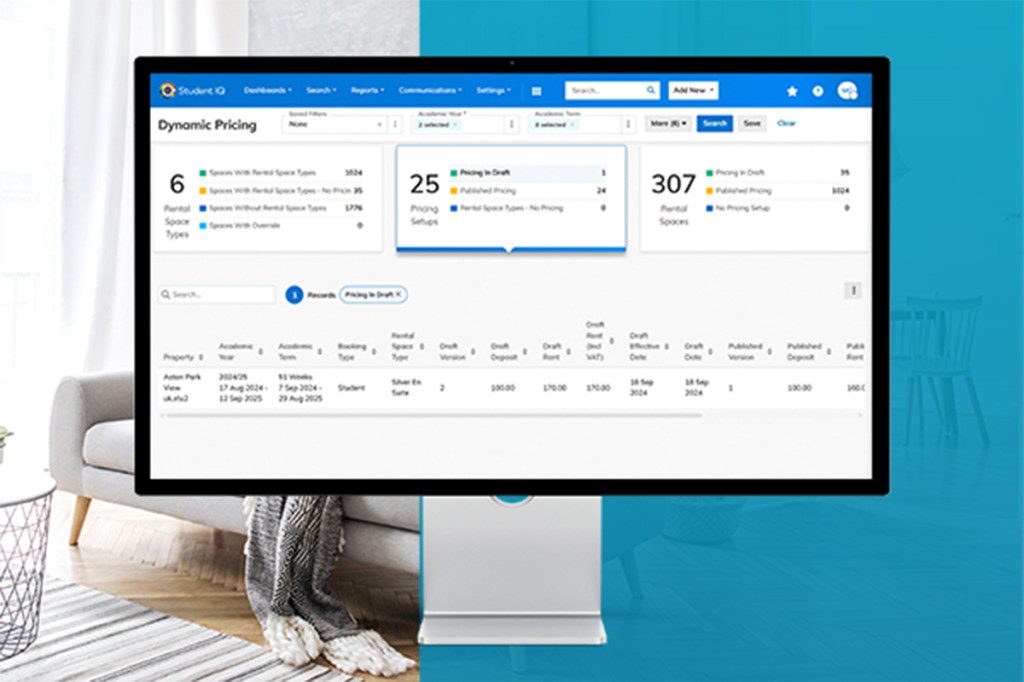1024x682 pixels.
Task: Toggle sorting on the Property column
Action: (x=201, y=355)
